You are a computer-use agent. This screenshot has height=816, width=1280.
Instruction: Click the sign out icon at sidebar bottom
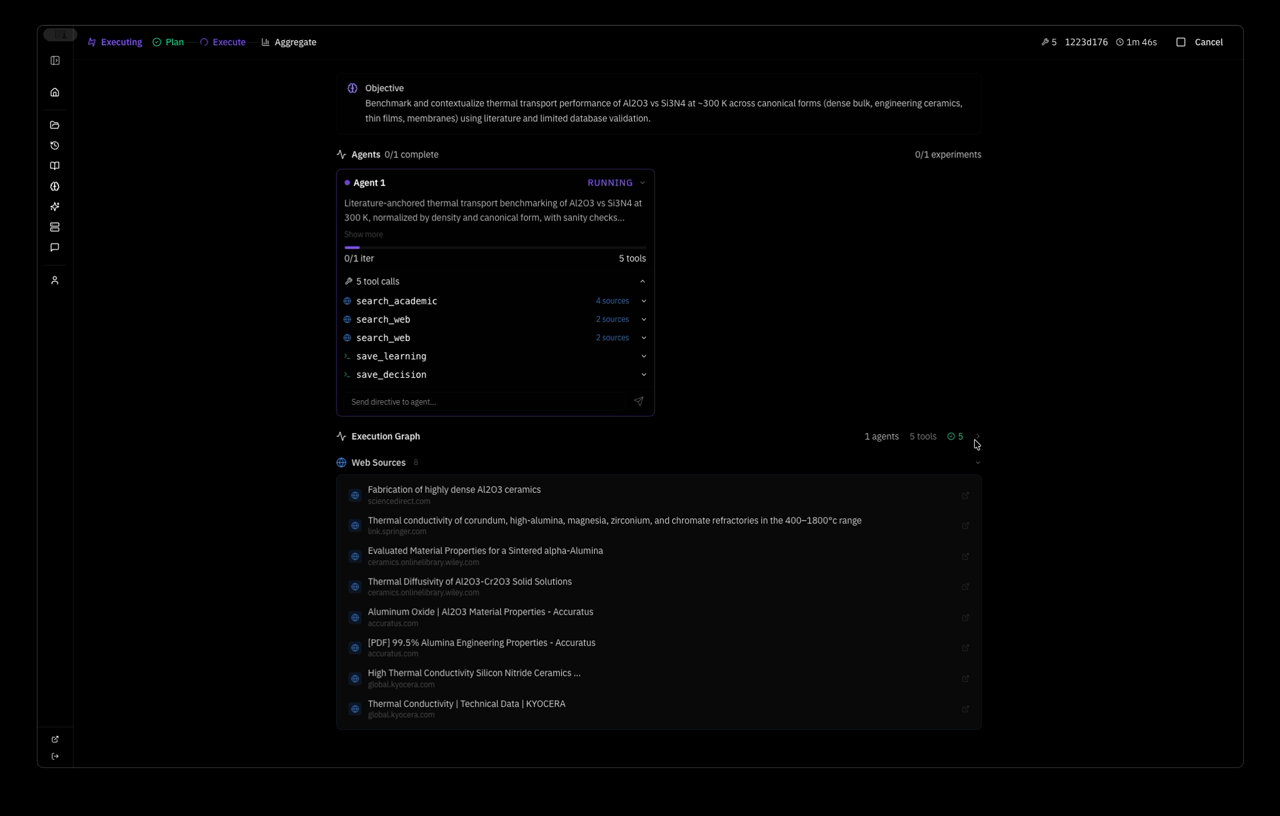pyautogui.click(x=55, y=757)
